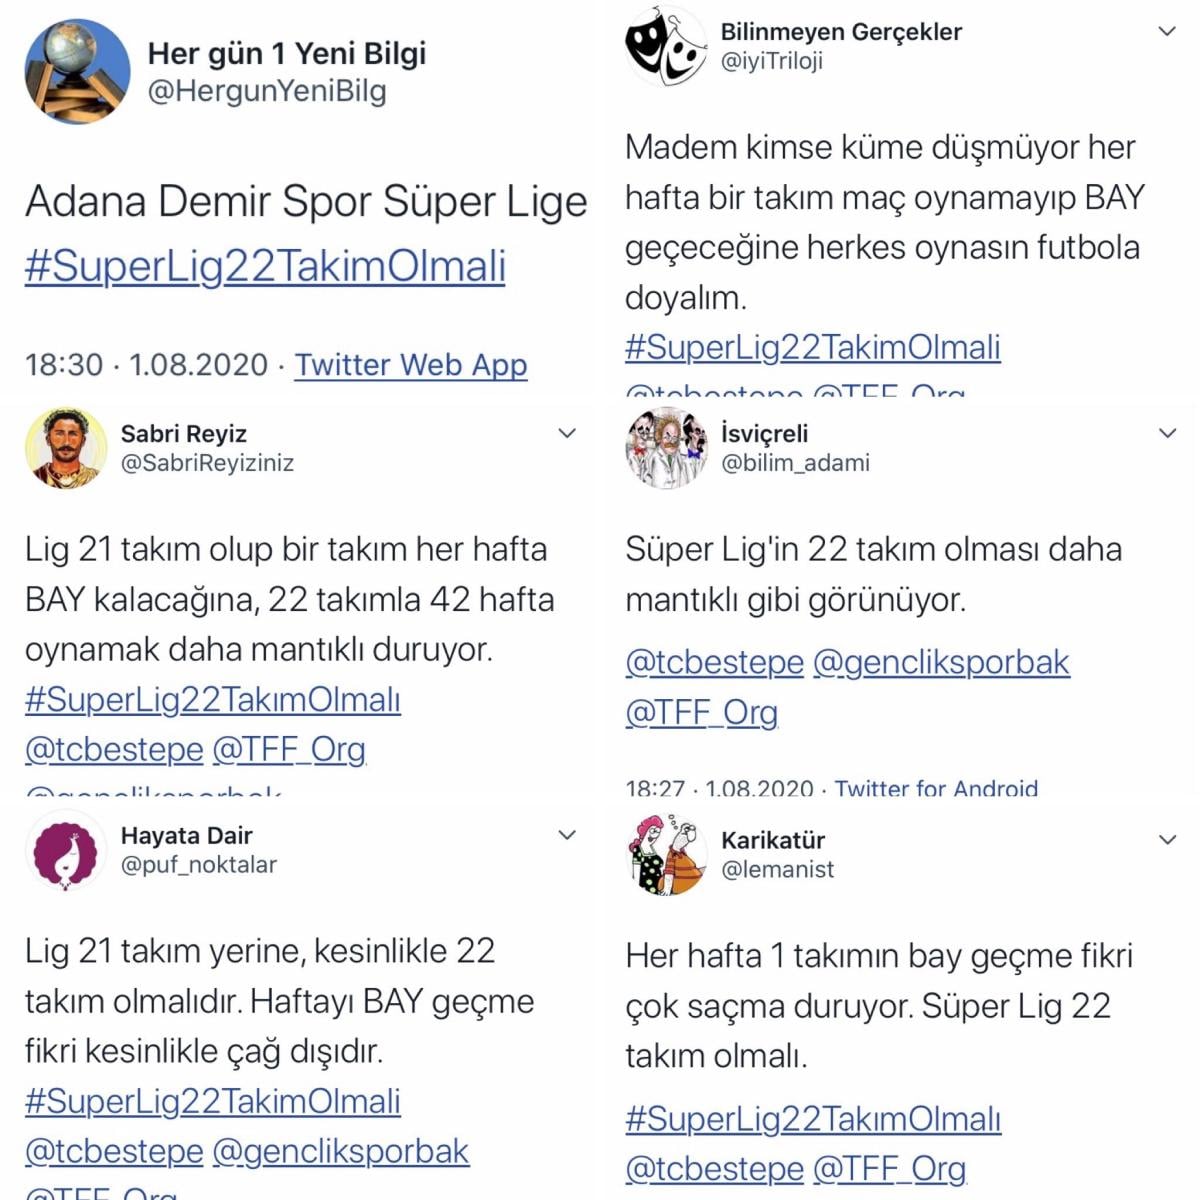Expand options chevron on Karikatür tweet

pyautogui.click(x=1167, y=840)
